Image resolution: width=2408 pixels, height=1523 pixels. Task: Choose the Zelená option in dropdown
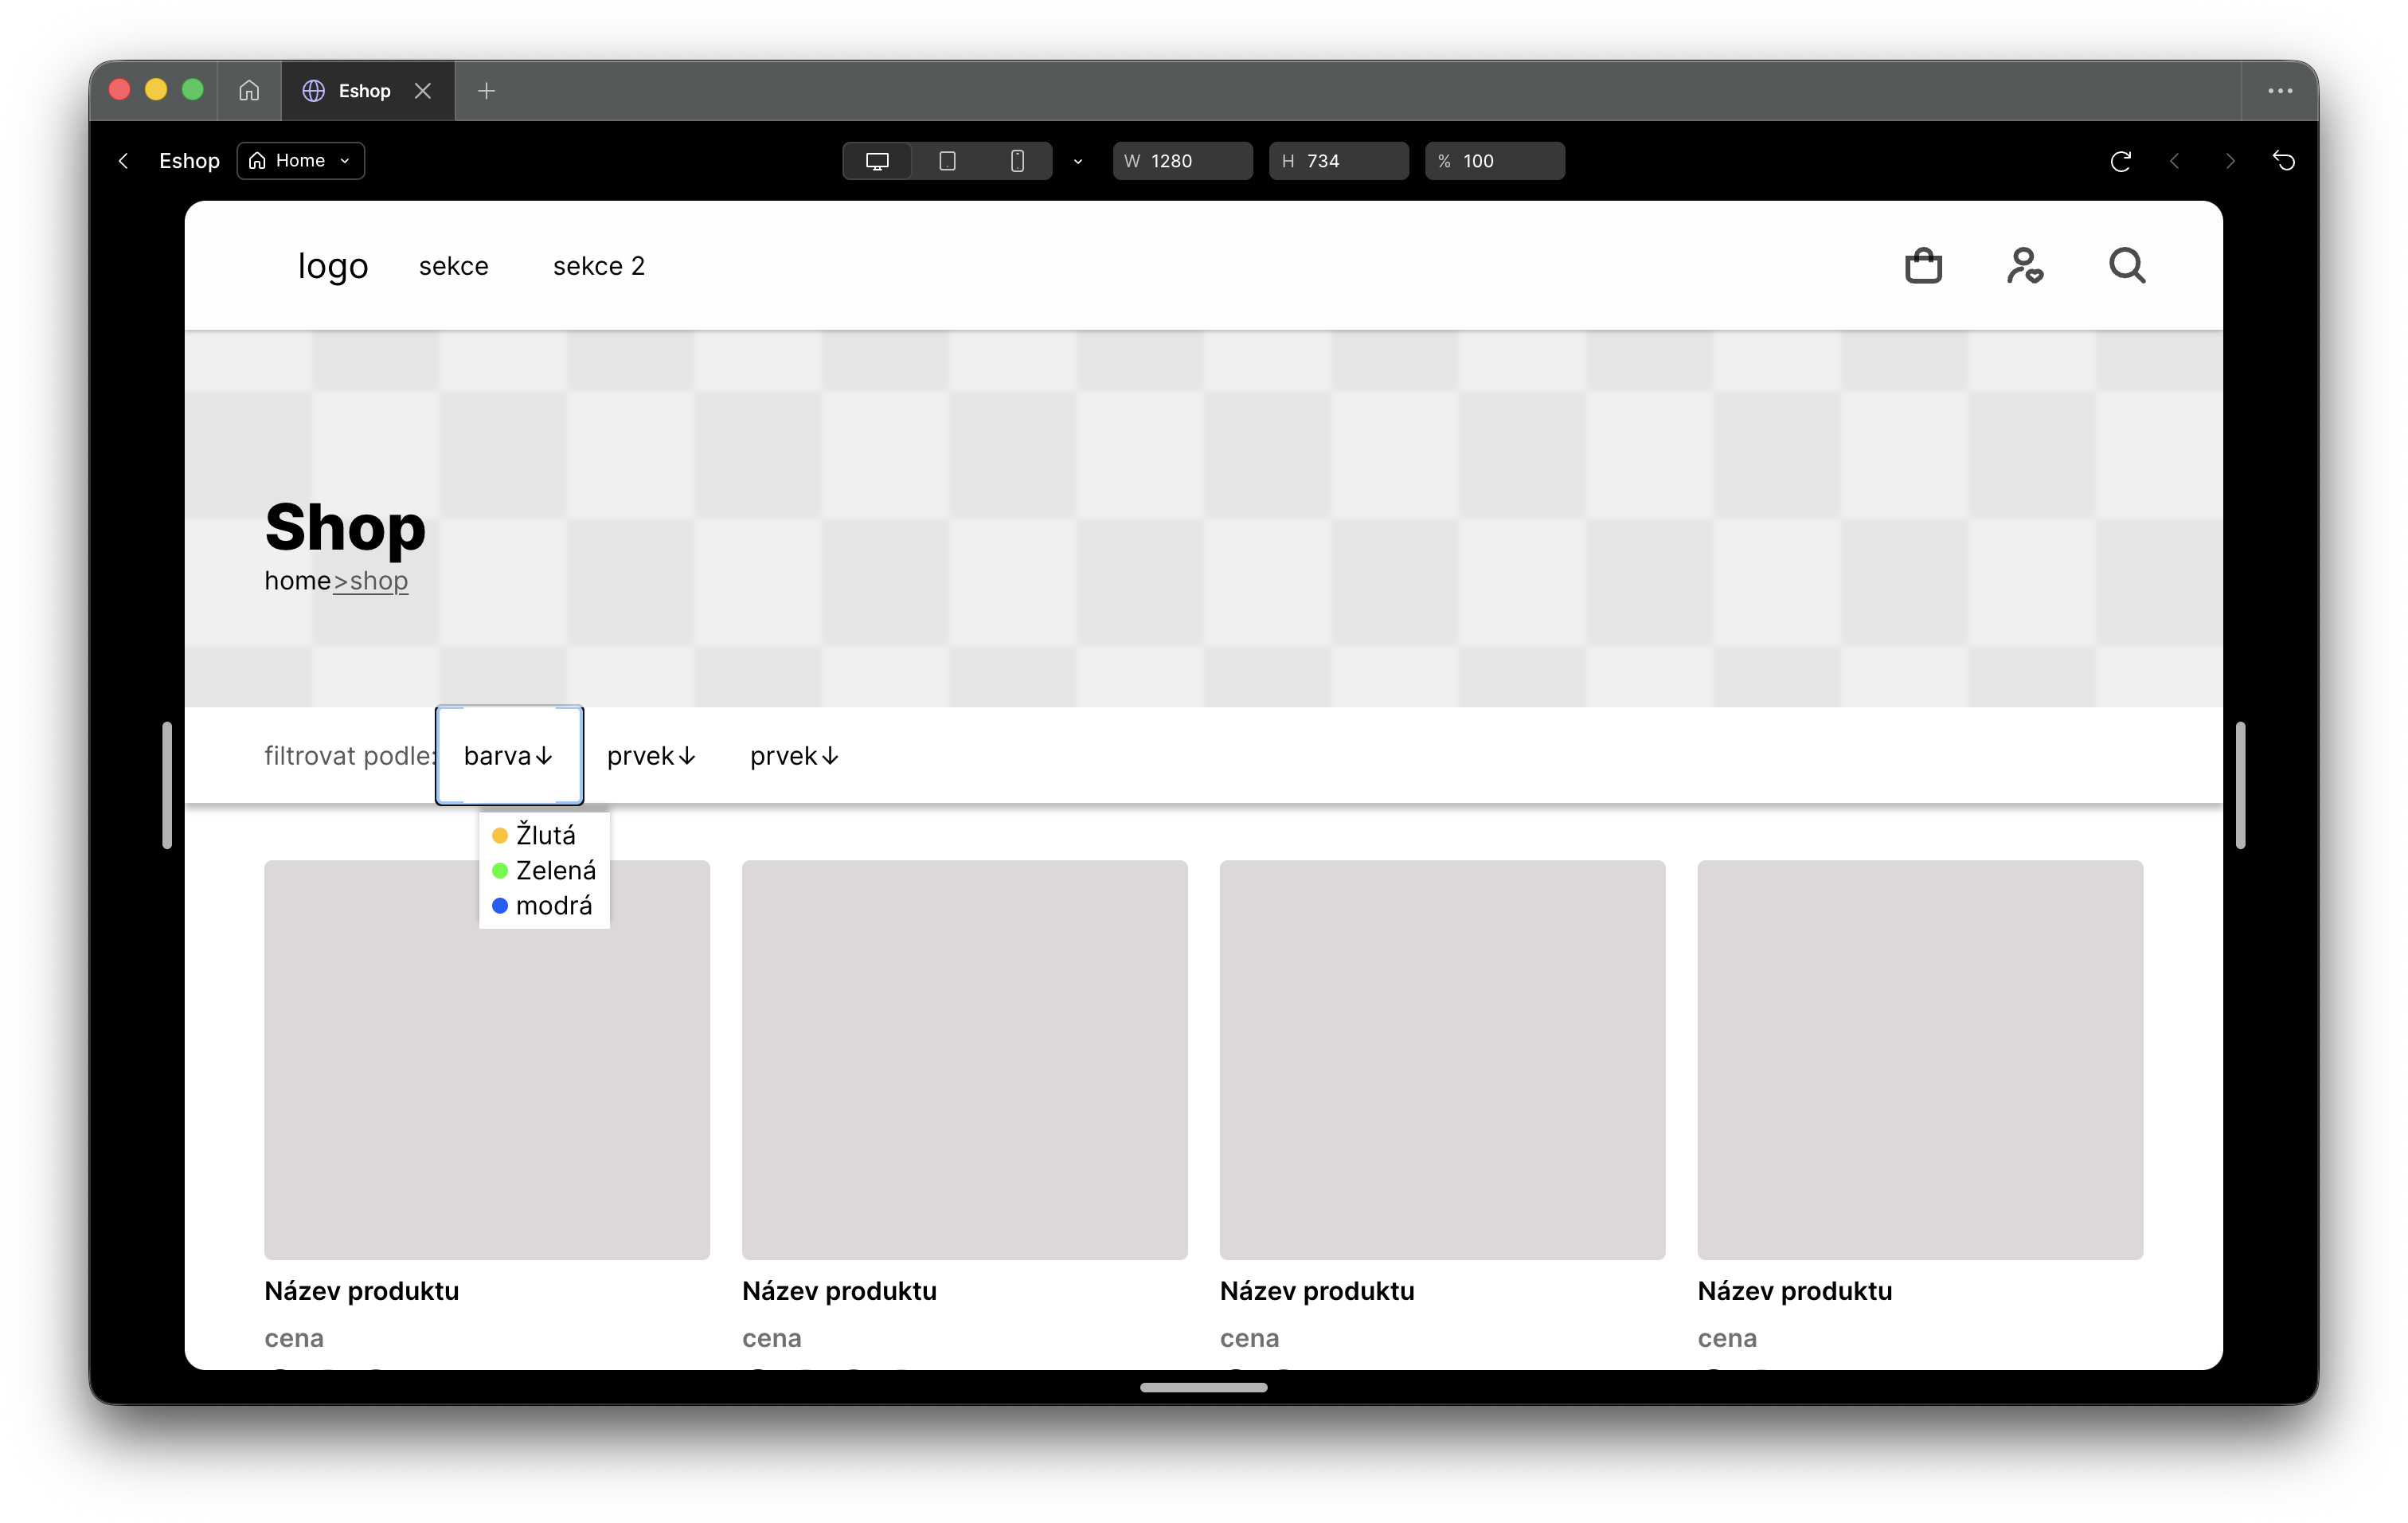[x=544, y=870]
